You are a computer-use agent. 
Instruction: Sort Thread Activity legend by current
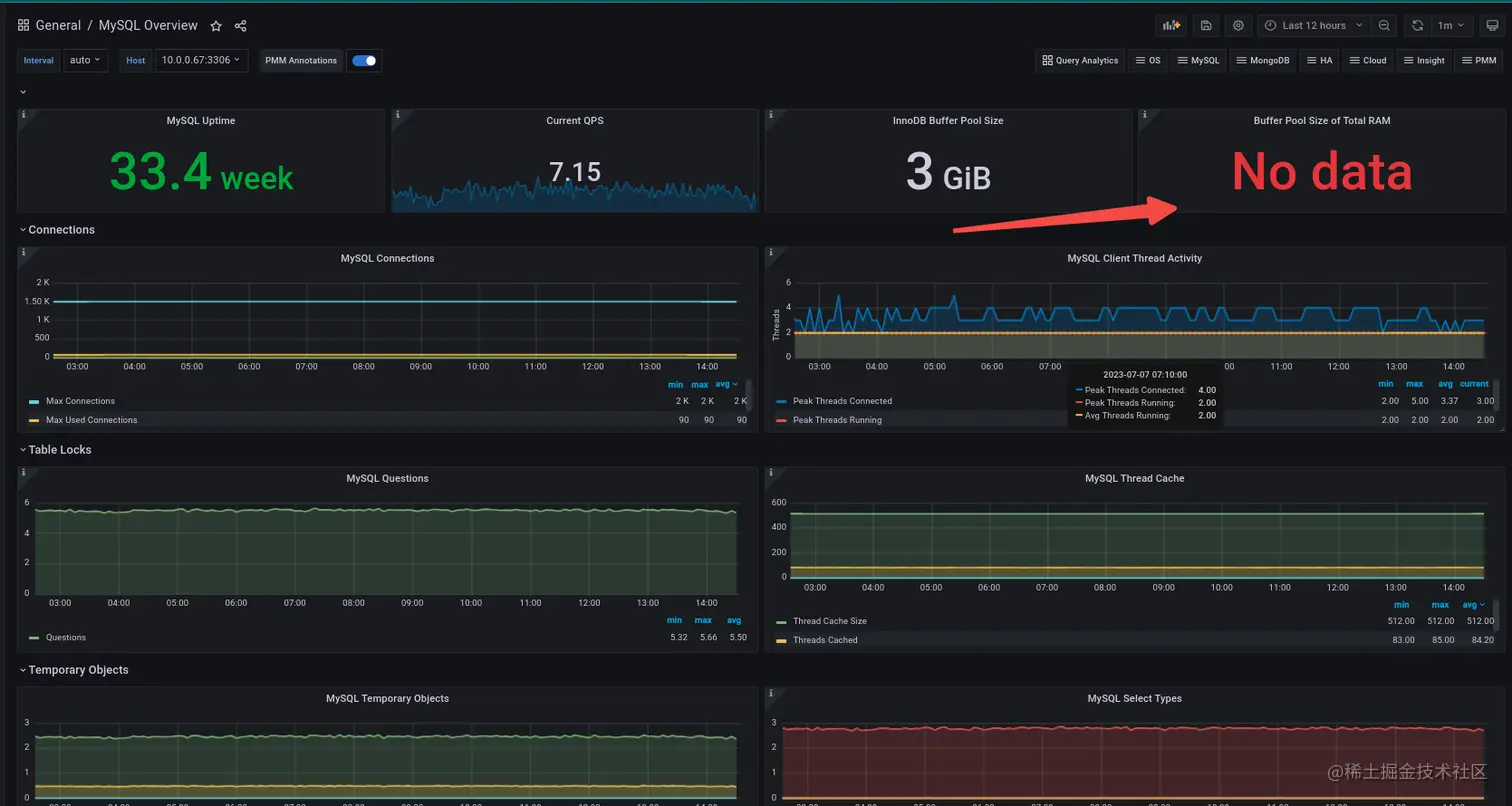tap(1474, 384)
